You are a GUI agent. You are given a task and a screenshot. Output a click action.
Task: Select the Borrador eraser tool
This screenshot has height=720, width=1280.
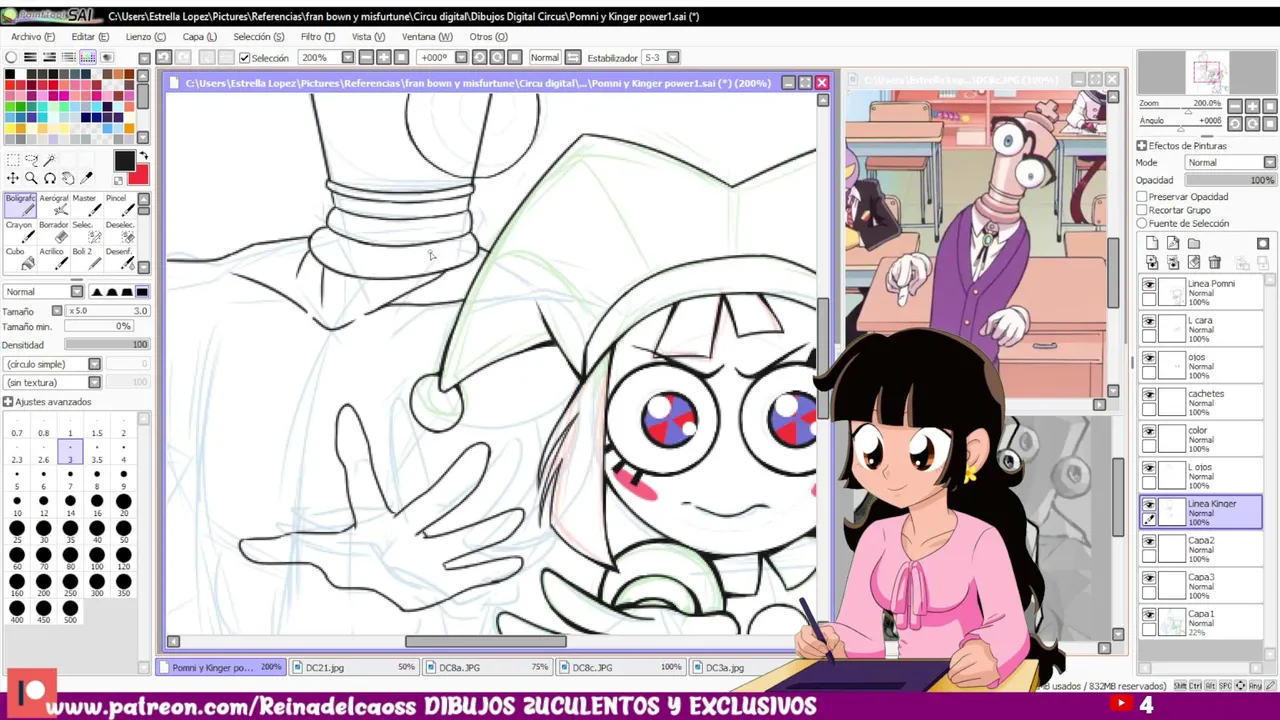pos(54,231)
